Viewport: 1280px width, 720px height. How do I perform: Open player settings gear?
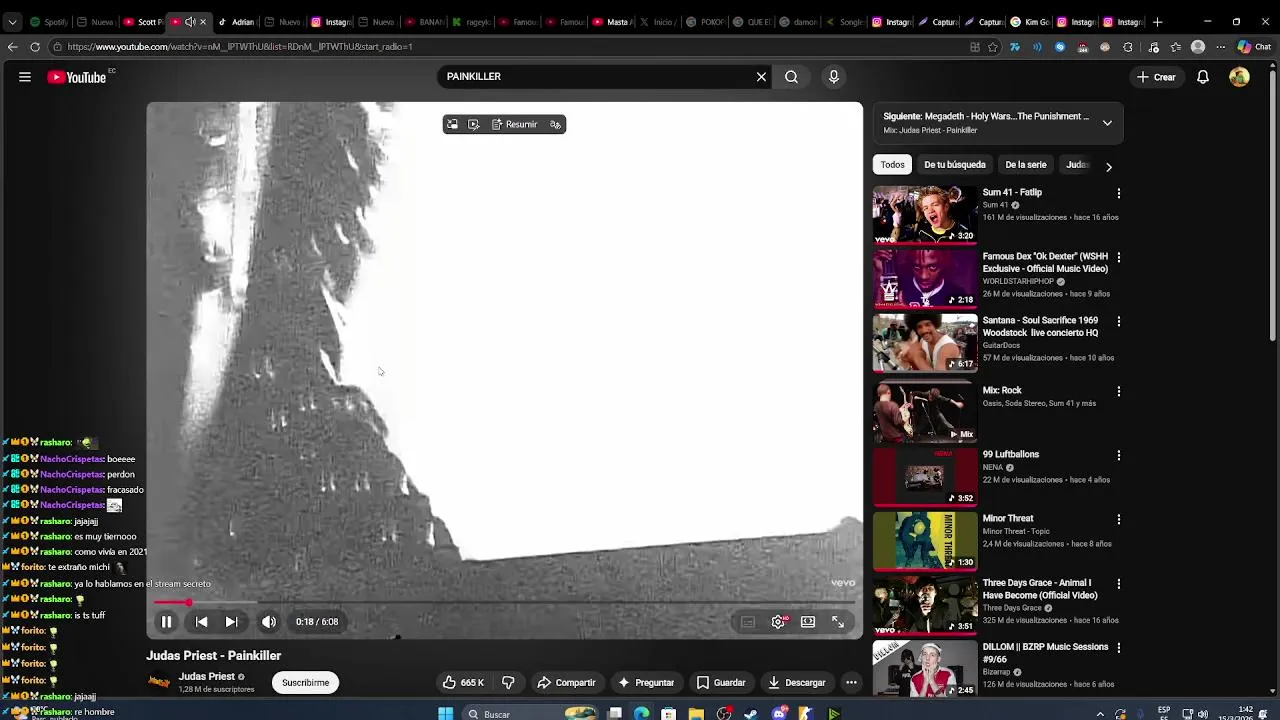pos(778,622)
